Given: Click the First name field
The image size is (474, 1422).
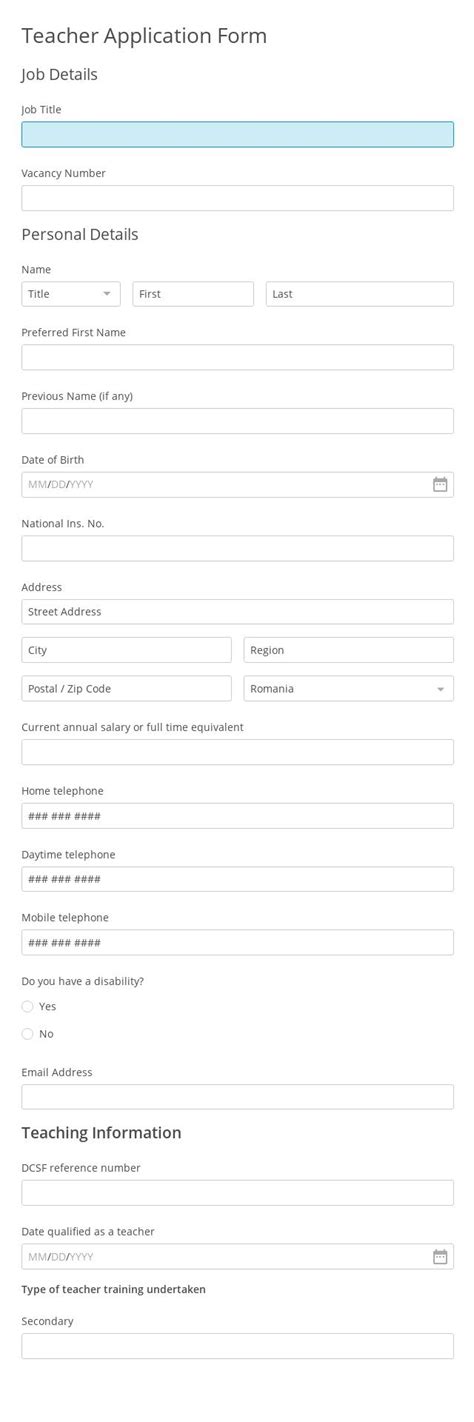Looking at the screenshot, I should [193, 294].
